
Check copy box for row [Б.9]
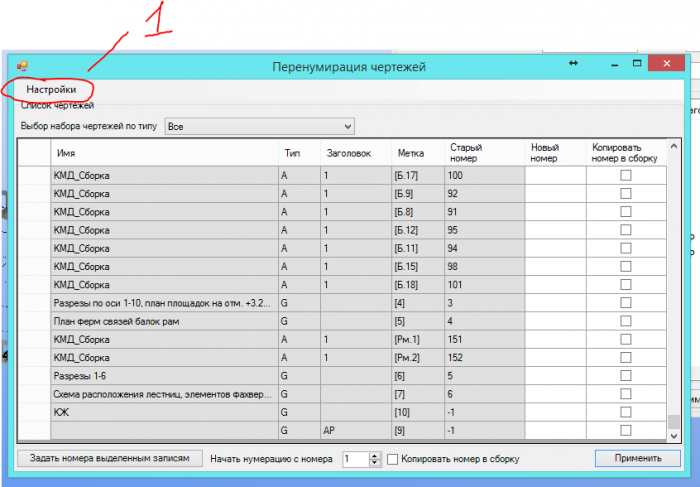click(626, 194)
